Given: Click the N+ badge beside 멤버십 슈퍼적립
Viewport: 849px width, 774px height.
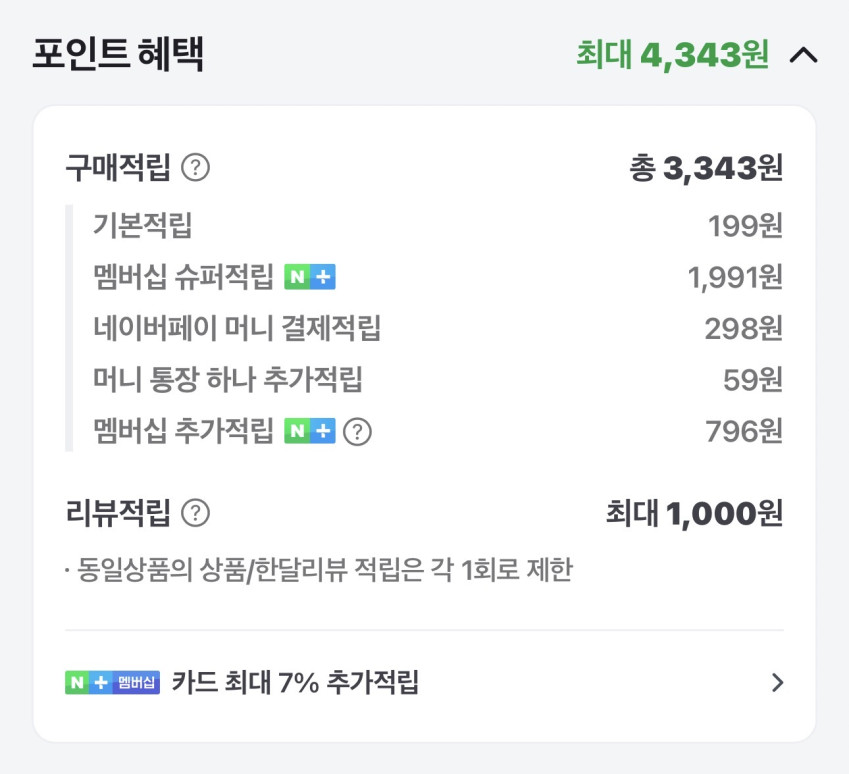Looking at the screenshot, I should point(309,277).
